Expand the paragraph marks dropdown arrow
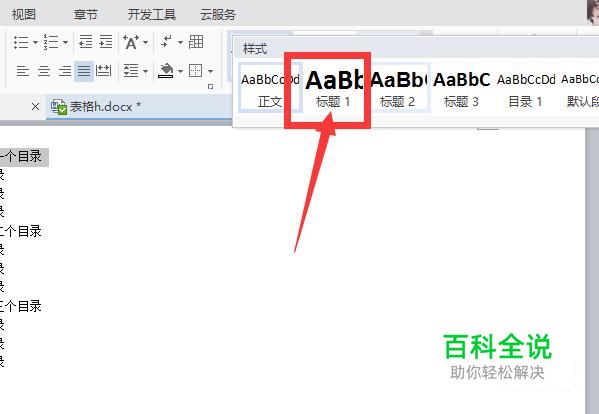Screen dimensions: 599x414 180,42
